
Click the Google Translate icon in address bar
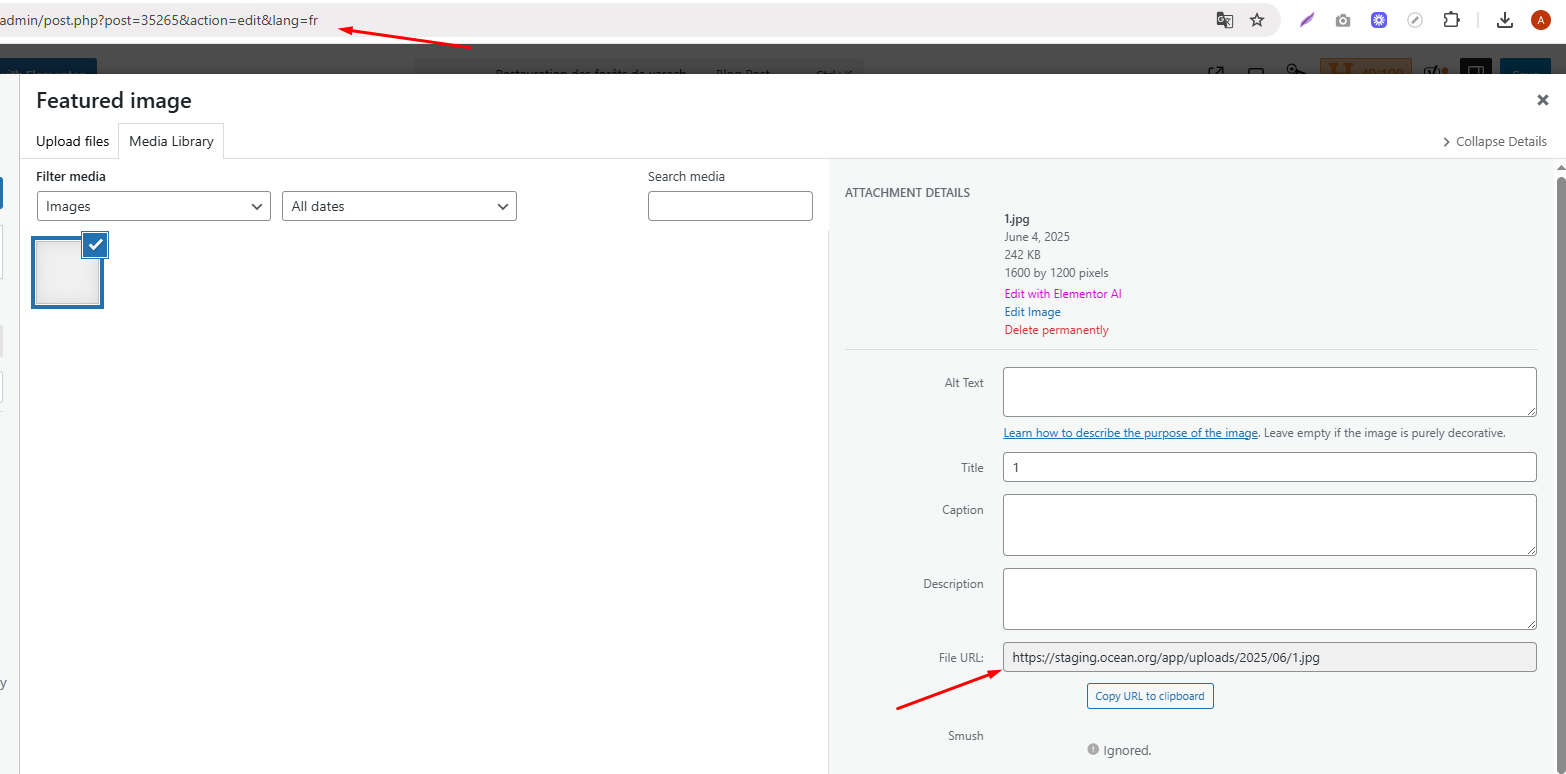(1224, 20)
